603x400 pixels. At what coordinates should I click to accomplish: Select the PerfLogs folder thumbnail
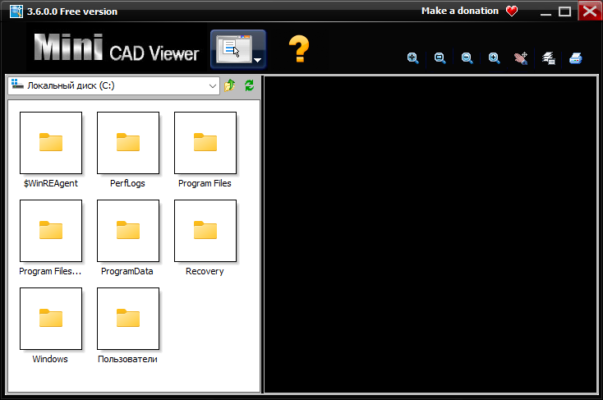click(128, 143)
